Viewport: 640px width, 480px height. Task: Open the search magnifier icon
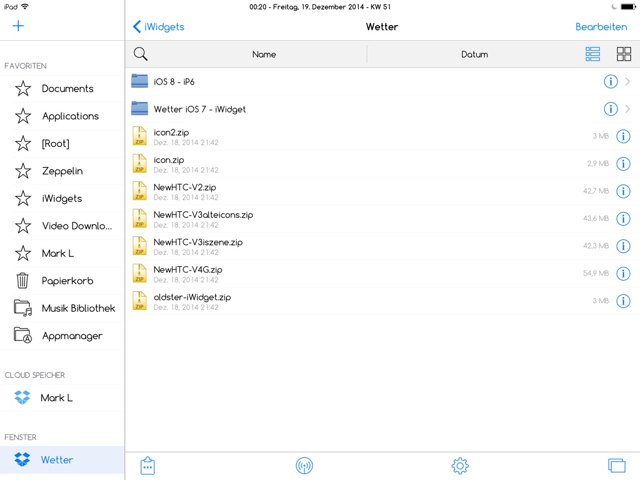click(x=141, y=54)
